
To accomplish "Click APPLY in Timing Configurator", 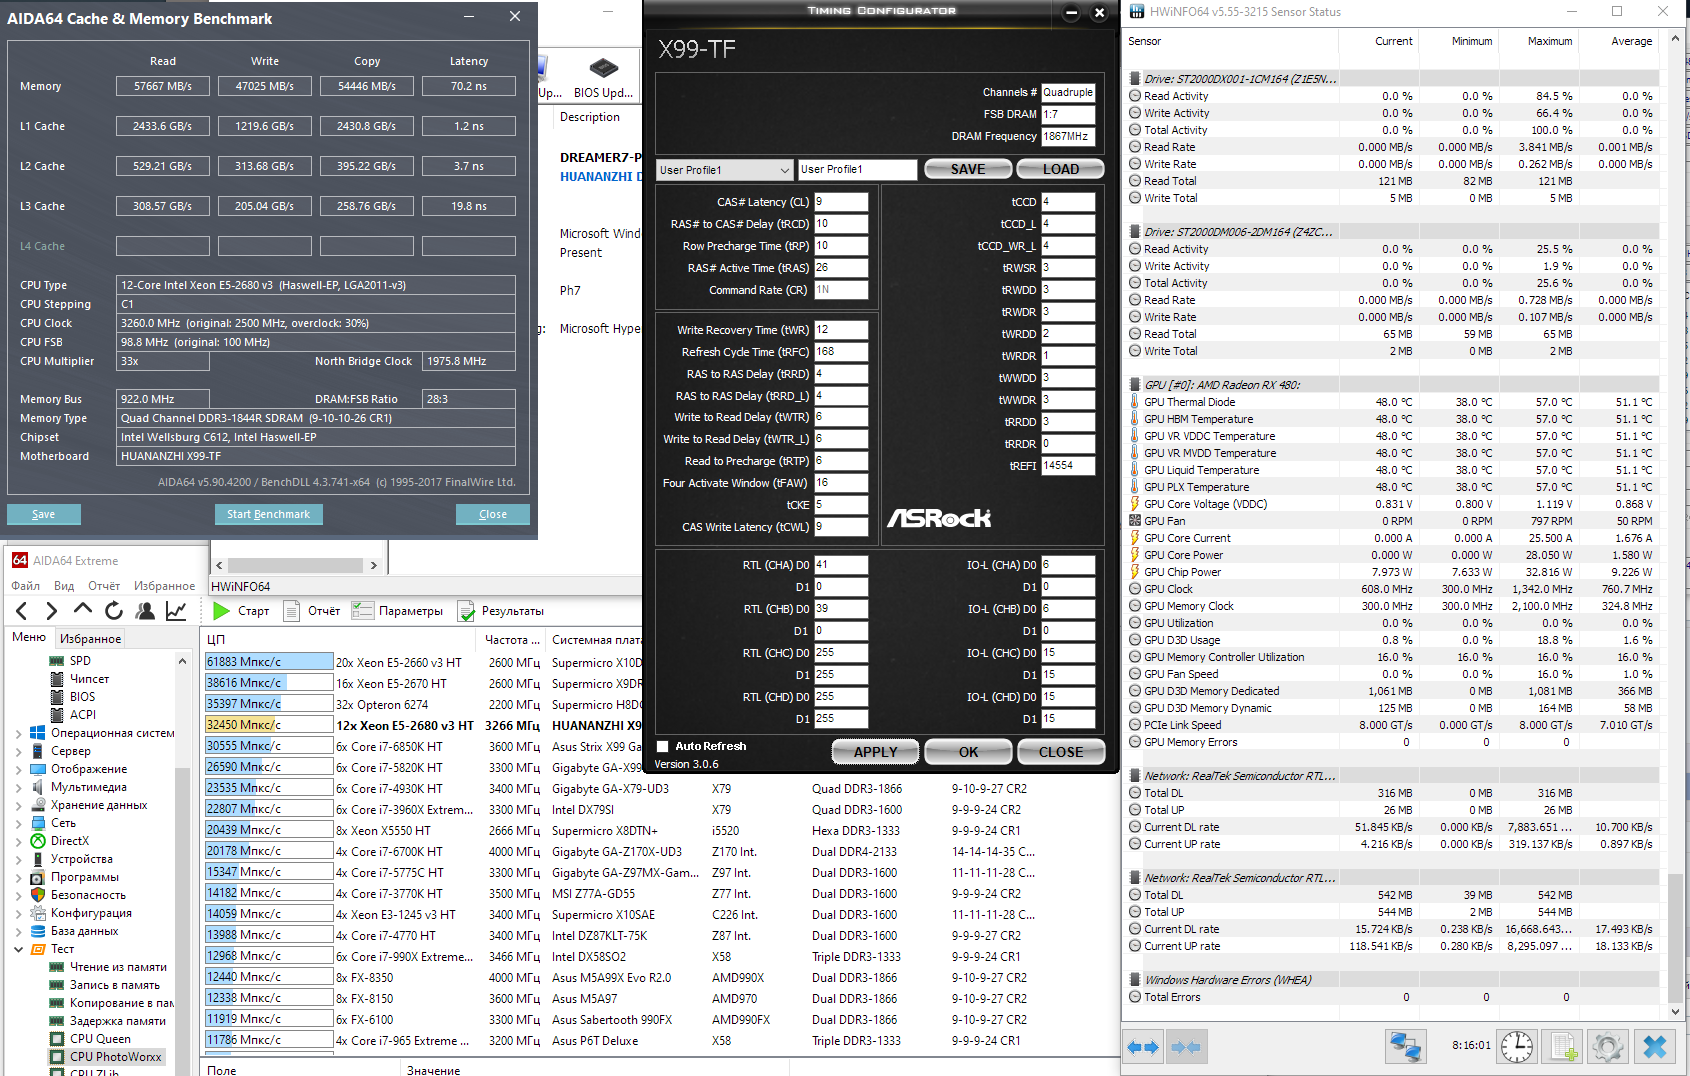I will [x=876, y=752].
